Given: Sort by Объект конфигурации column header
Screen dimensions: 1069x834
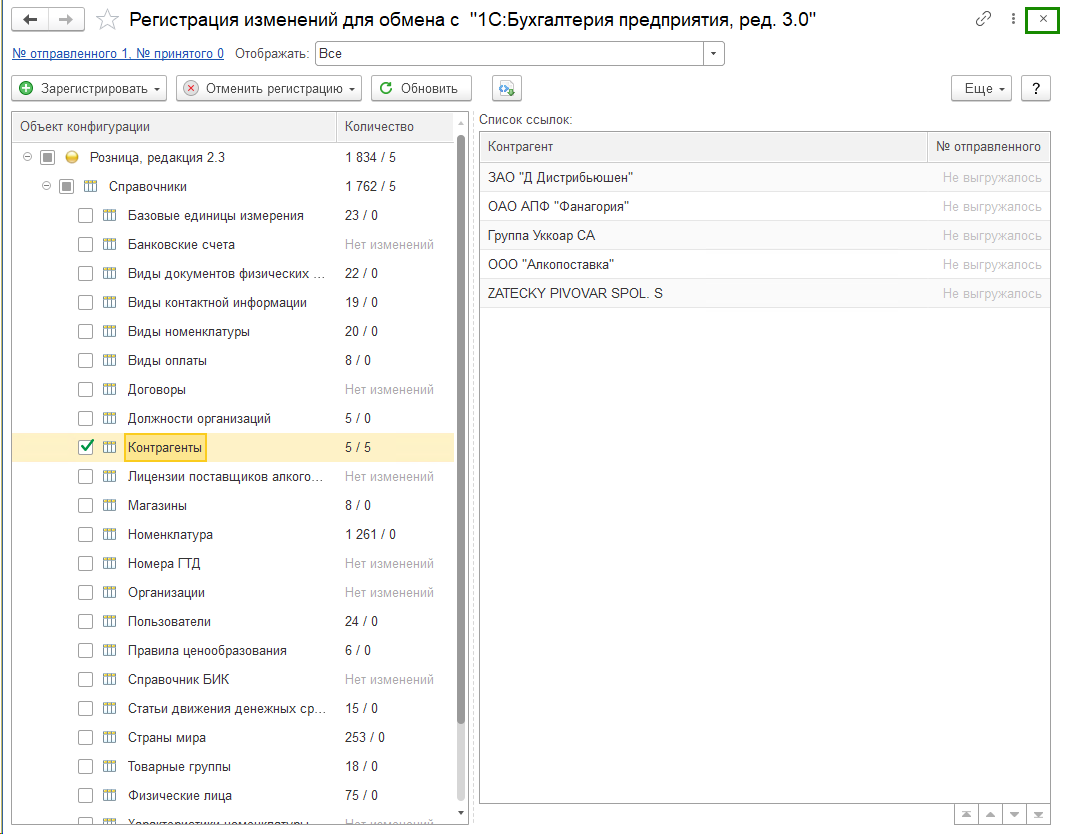Looking at the screenshot, I should (175, 127).
